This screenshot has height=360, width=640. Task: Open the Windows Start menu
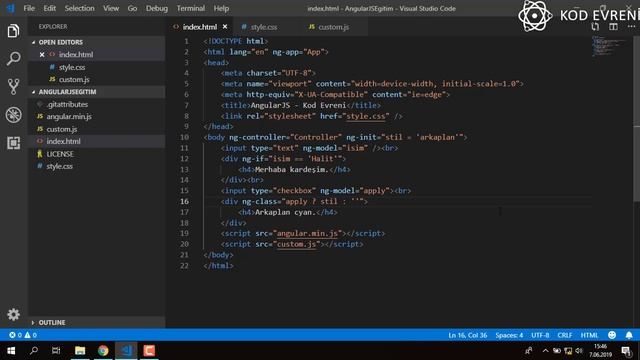click(x=11, y=351)
